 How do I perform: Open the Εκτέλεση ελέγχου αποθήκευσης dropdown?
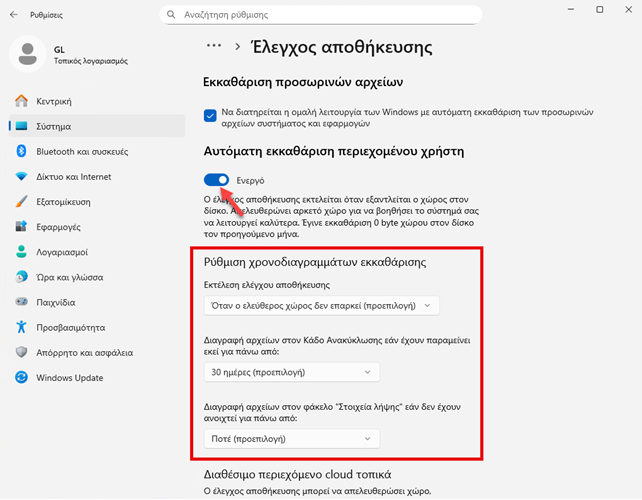click(321, 306)
